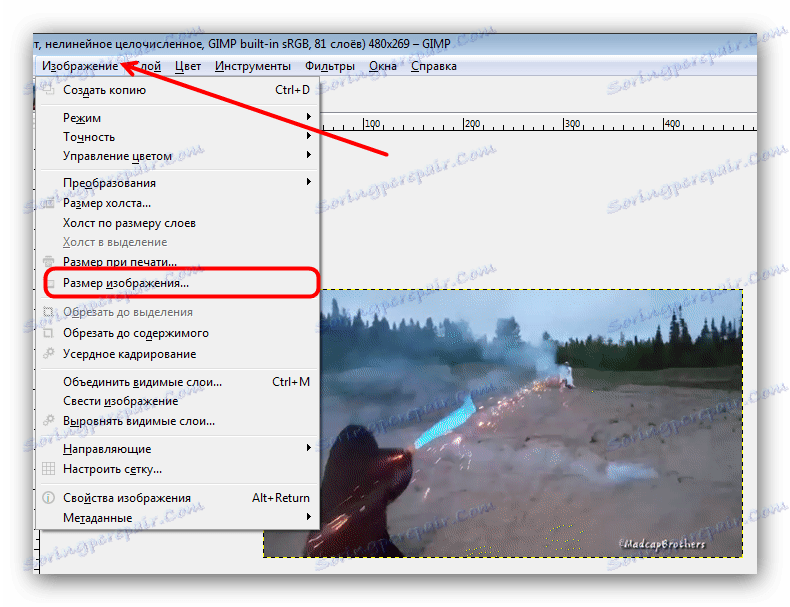Open the Изображение menu
This screenshot has height=607, width=790.
(80, 66)
